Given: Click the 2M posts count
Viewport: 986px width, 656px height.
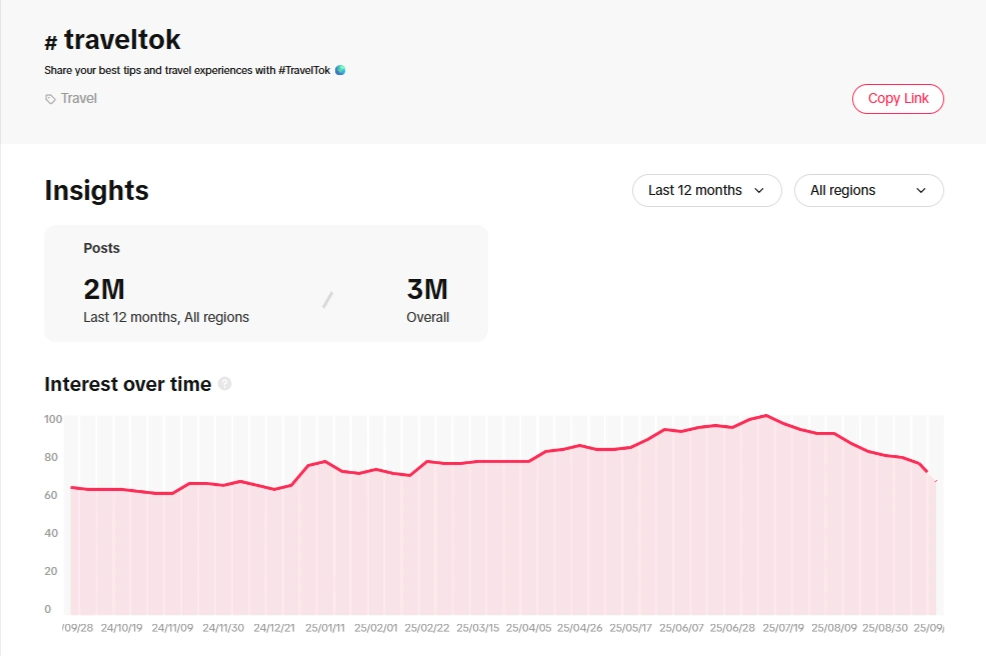Looking at the screenshot, I should pyautogui.click(x=104, y=289).
